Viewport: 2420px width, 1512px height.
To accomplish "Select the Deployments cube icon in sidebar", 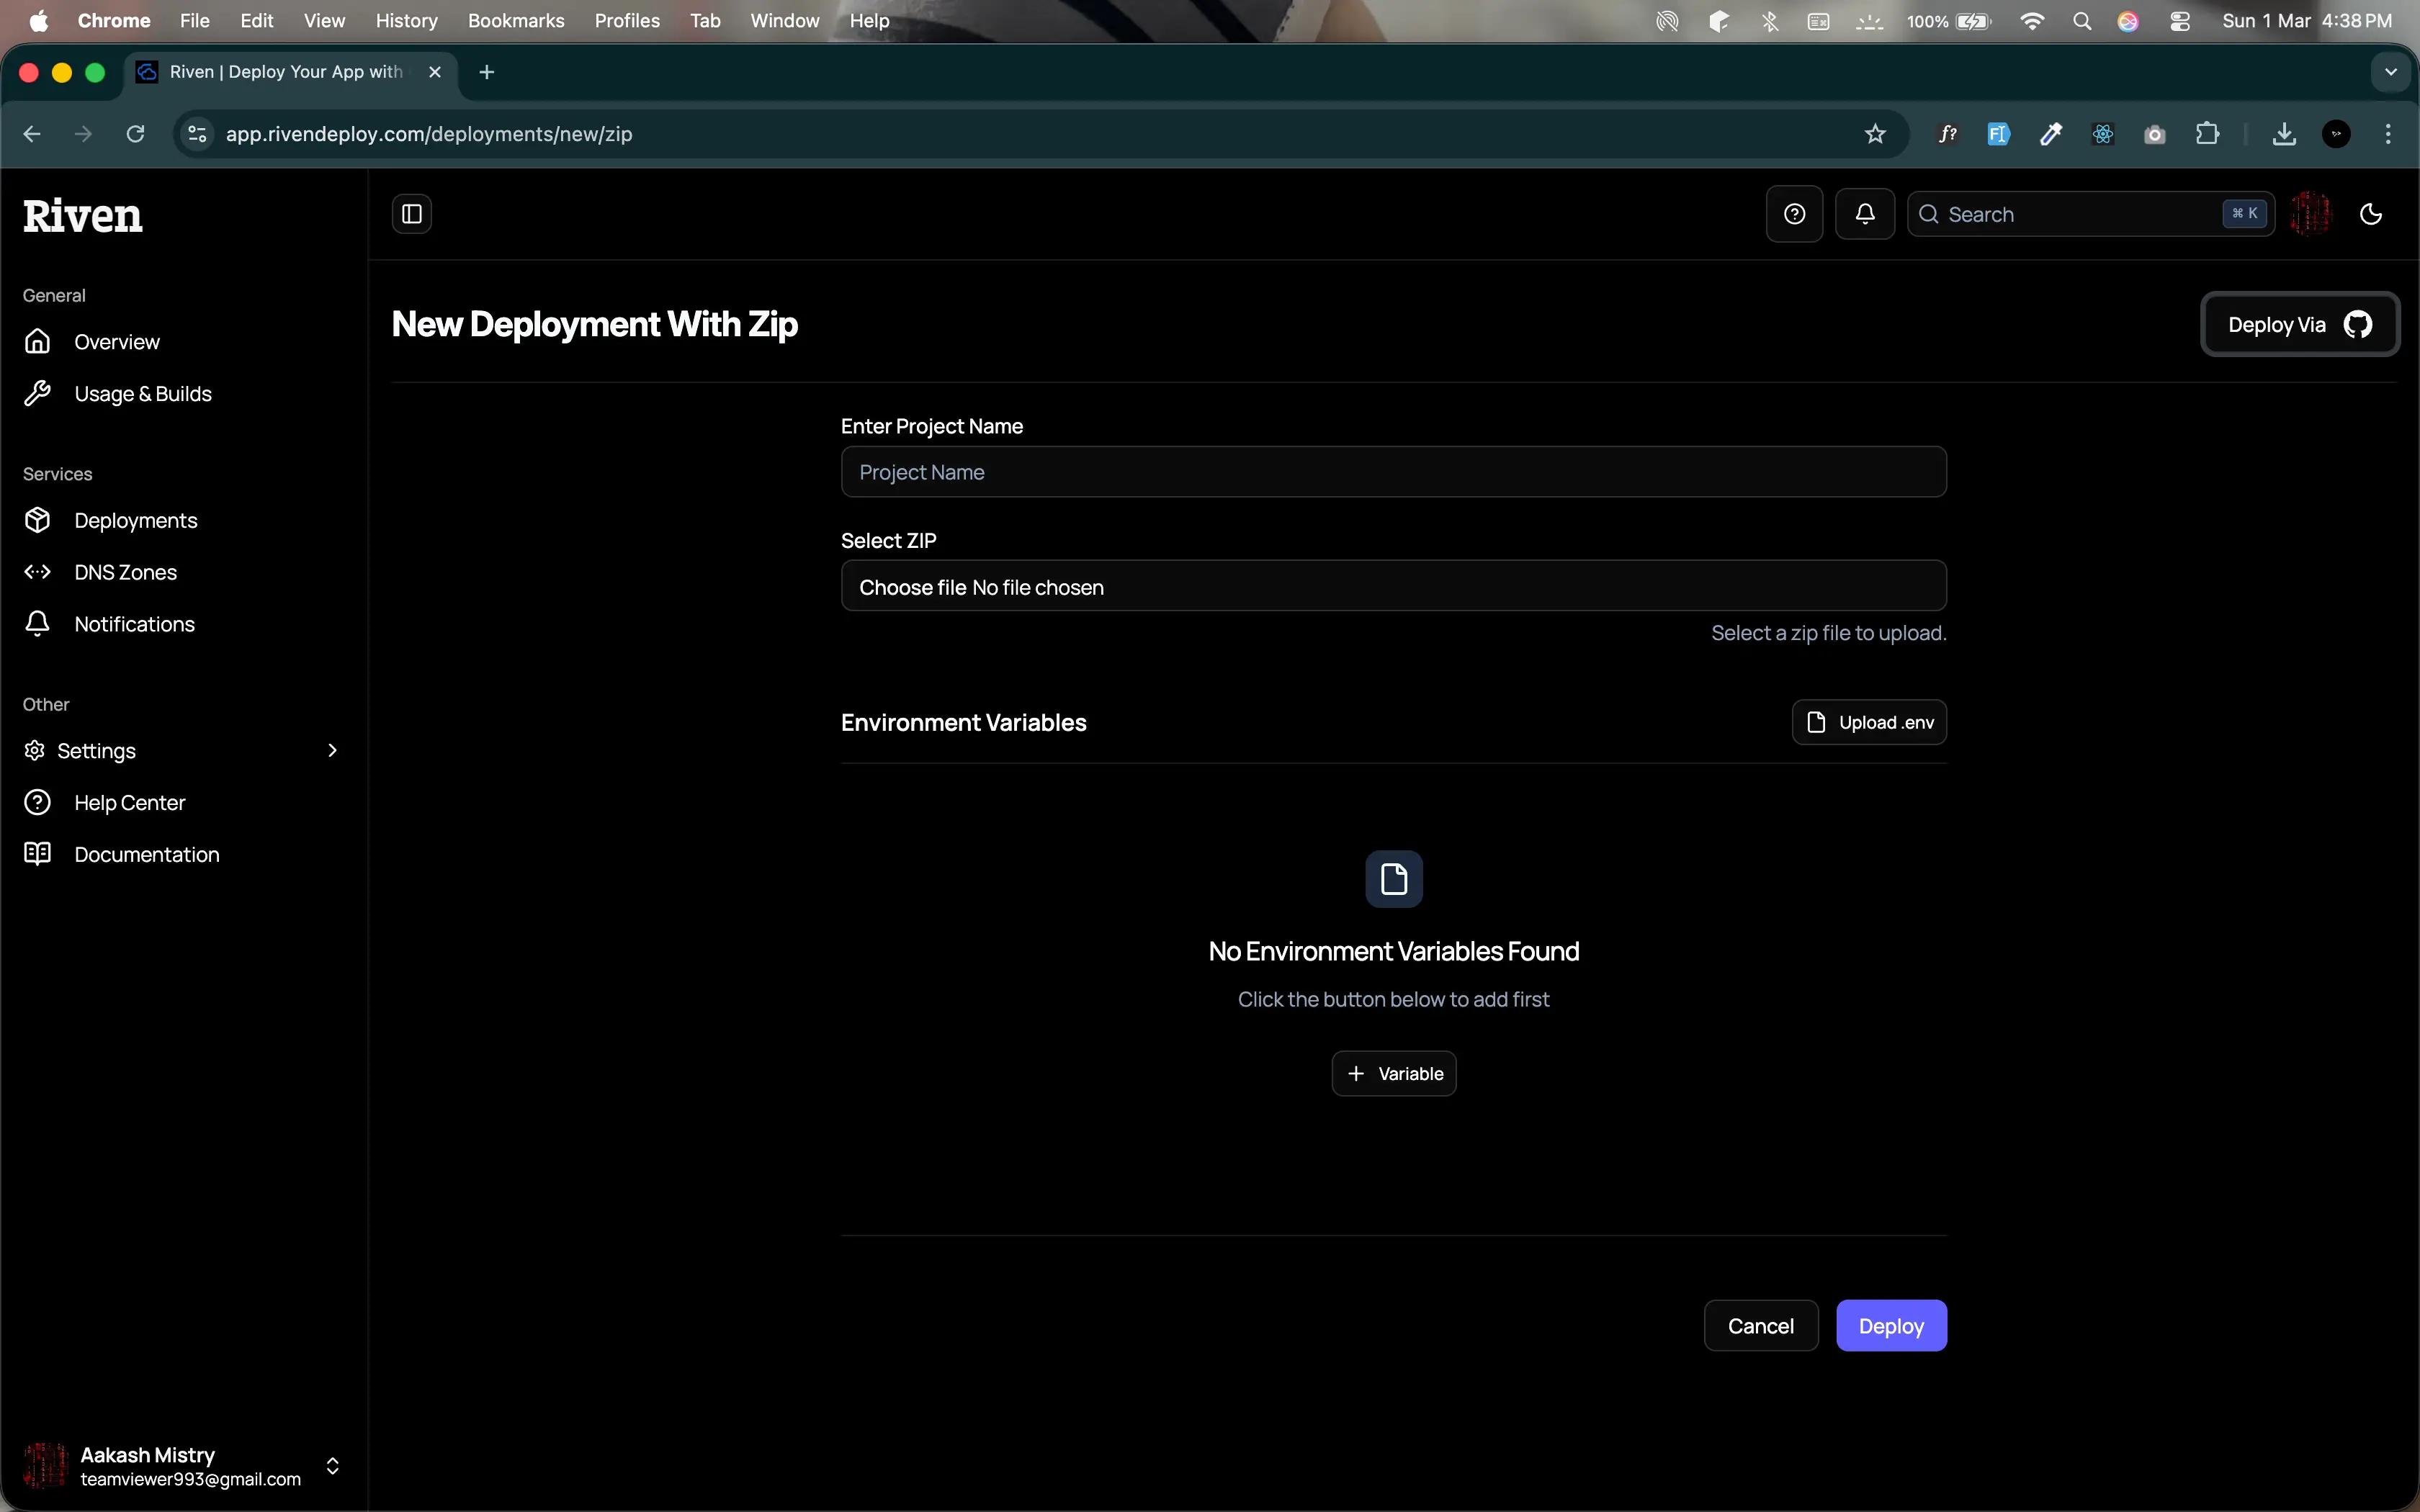I will click(37, 519).
